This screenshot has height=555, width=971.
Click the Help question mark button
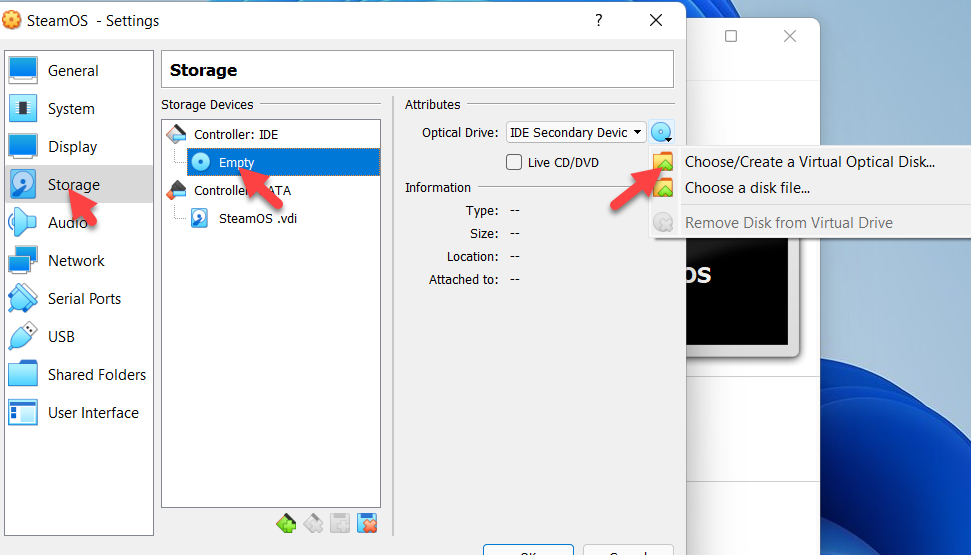click(x=599, y=20)
